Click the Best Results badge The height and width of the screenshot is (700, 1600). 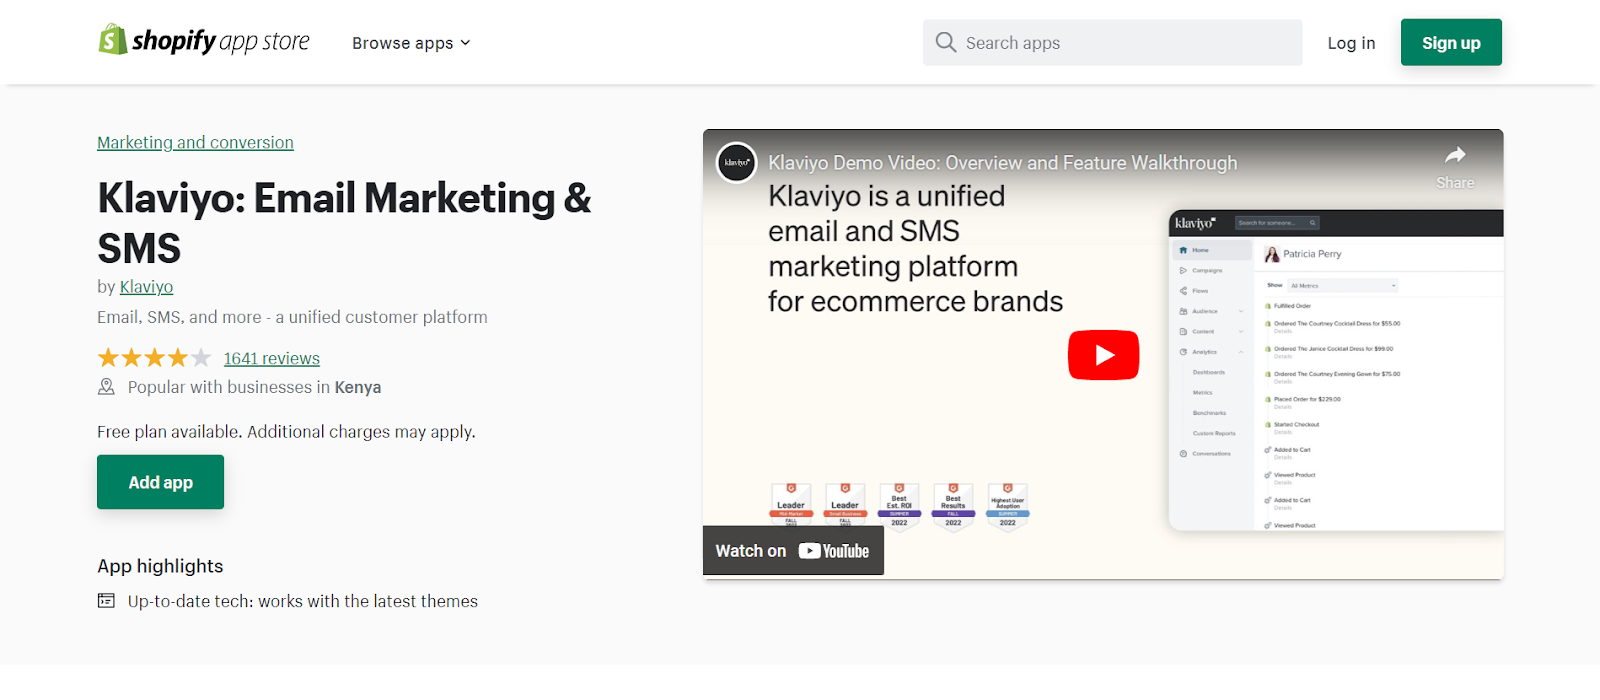(953, 506)
